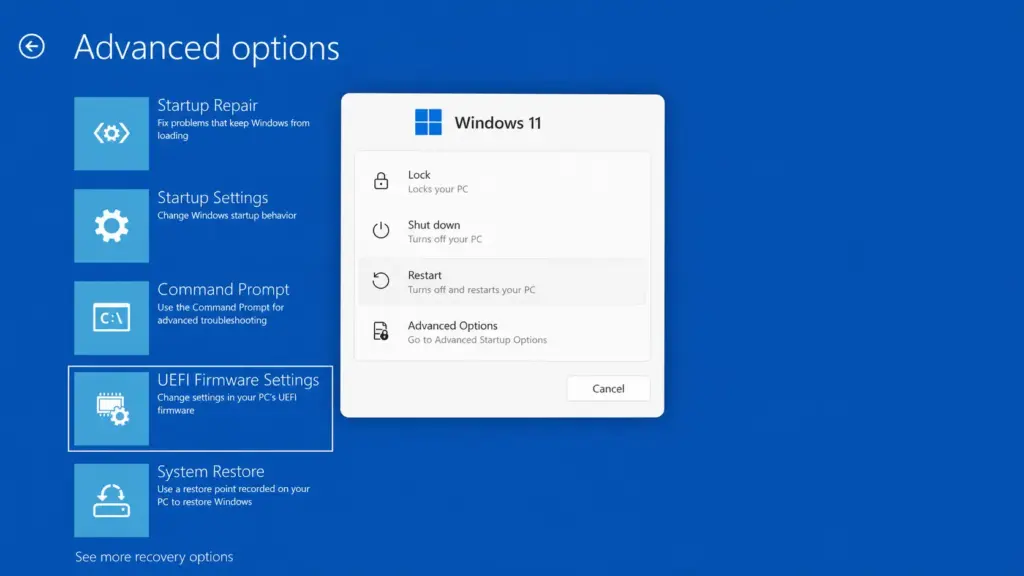Open See more recovery options link
Screen dimensions: 1024x576
(x=154, y=556)
